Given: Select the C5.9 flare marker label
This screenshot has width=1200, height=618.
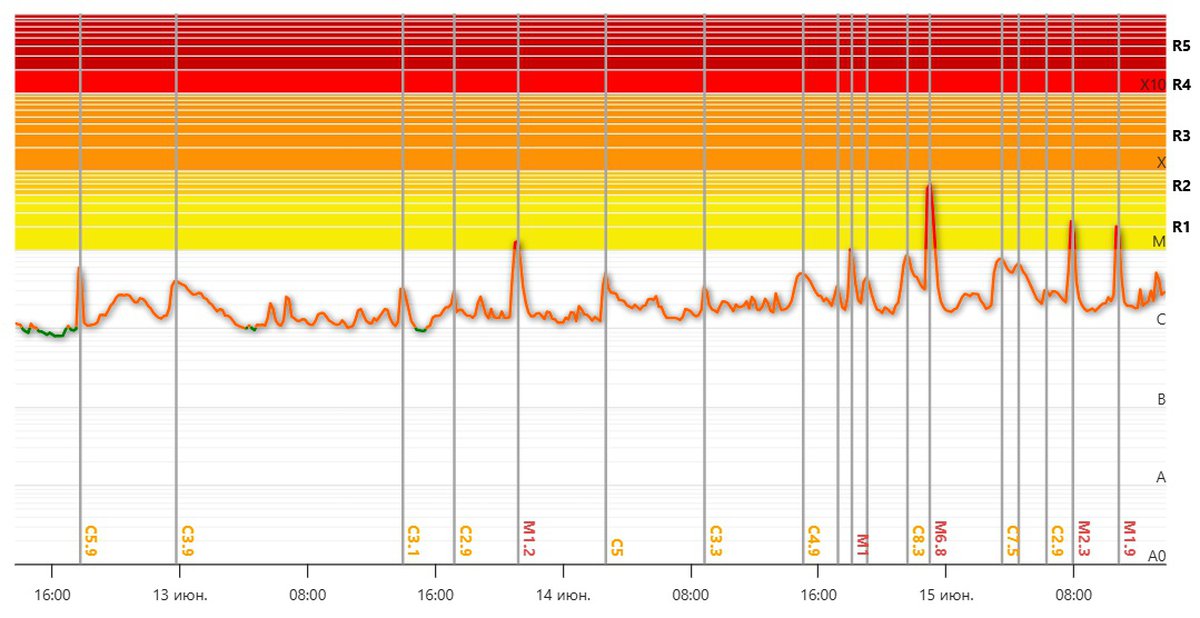Looking at the screenshot, I should pyautogui.click(x=91, y=541).
